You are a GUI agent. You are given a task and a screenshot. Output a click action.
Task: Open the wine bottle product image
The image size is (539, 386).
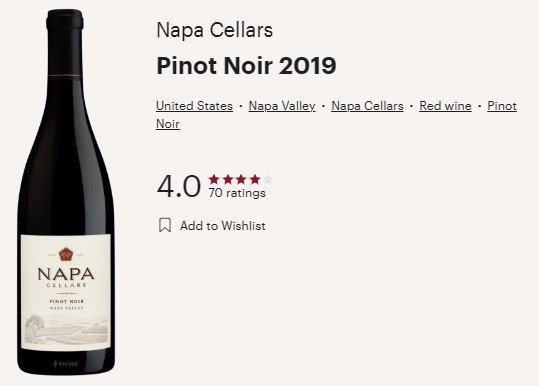65,192
